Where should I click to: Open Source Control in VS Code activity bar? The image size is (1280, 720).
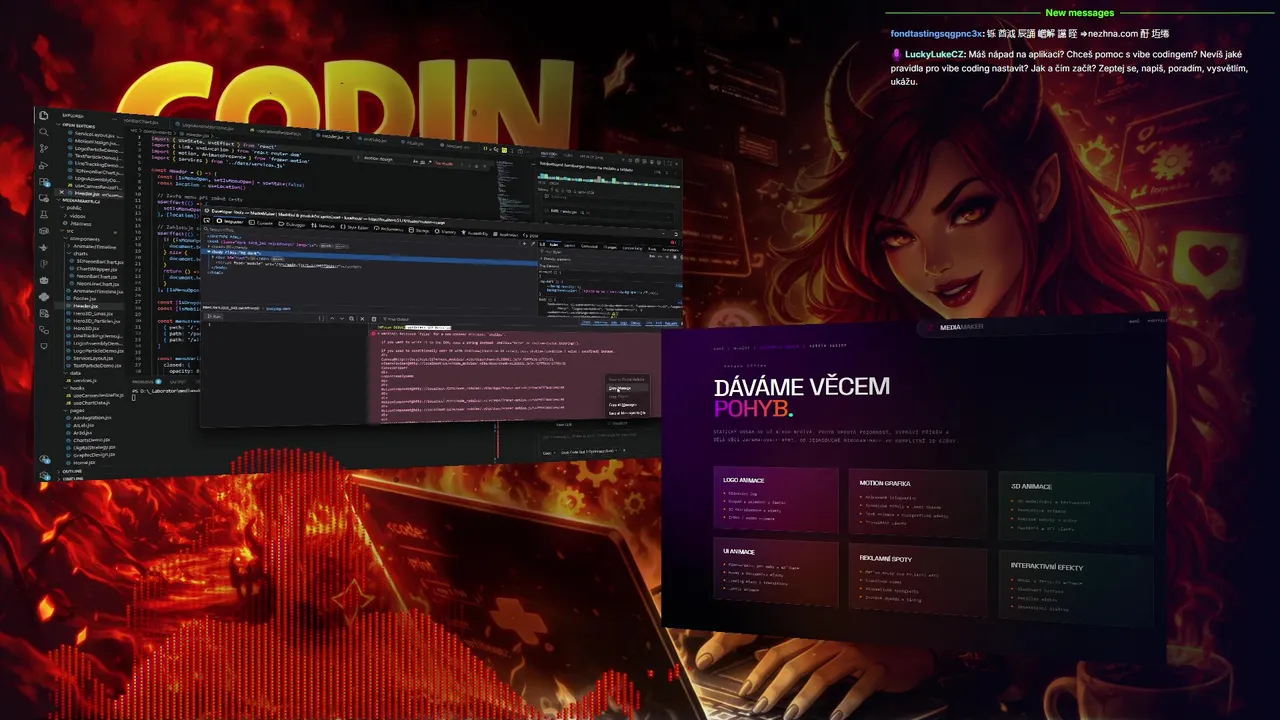(43, 149)
